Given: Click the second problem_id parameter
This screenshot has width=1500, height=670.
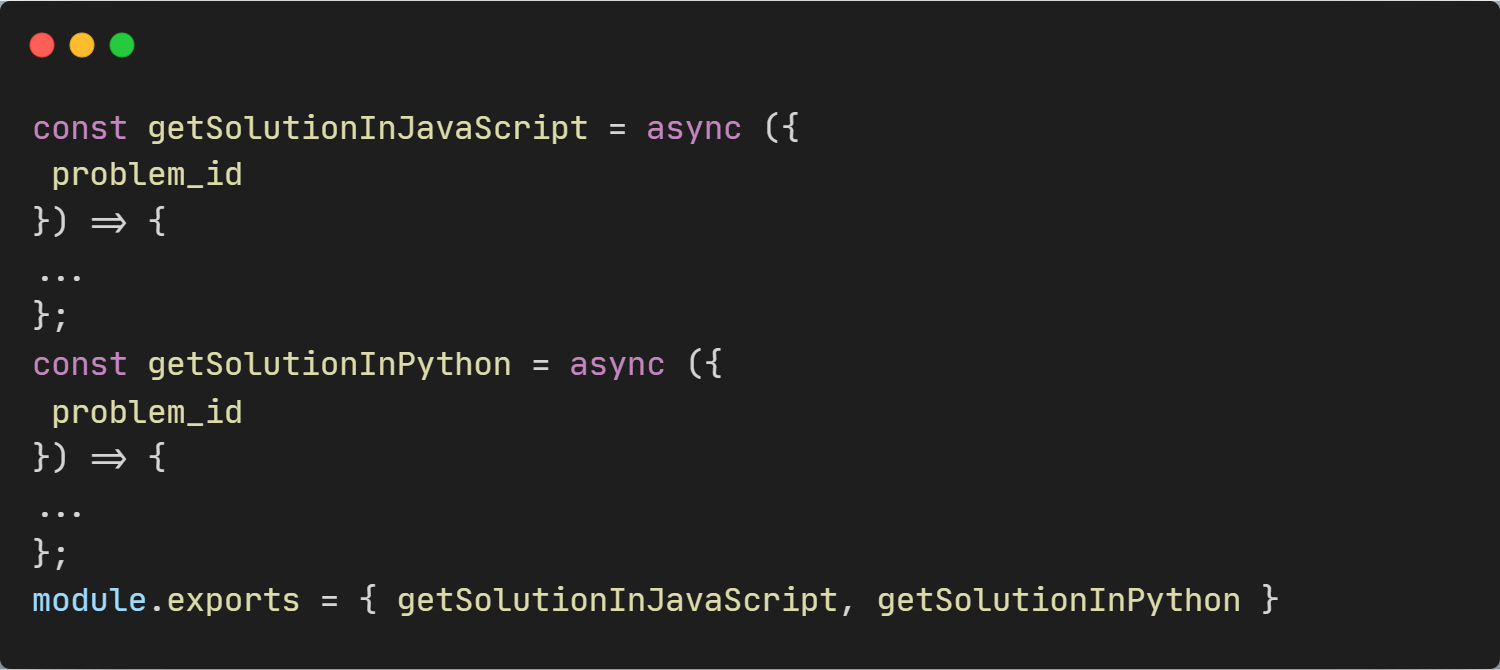Looking at the screenshot, I should point(147,411).
